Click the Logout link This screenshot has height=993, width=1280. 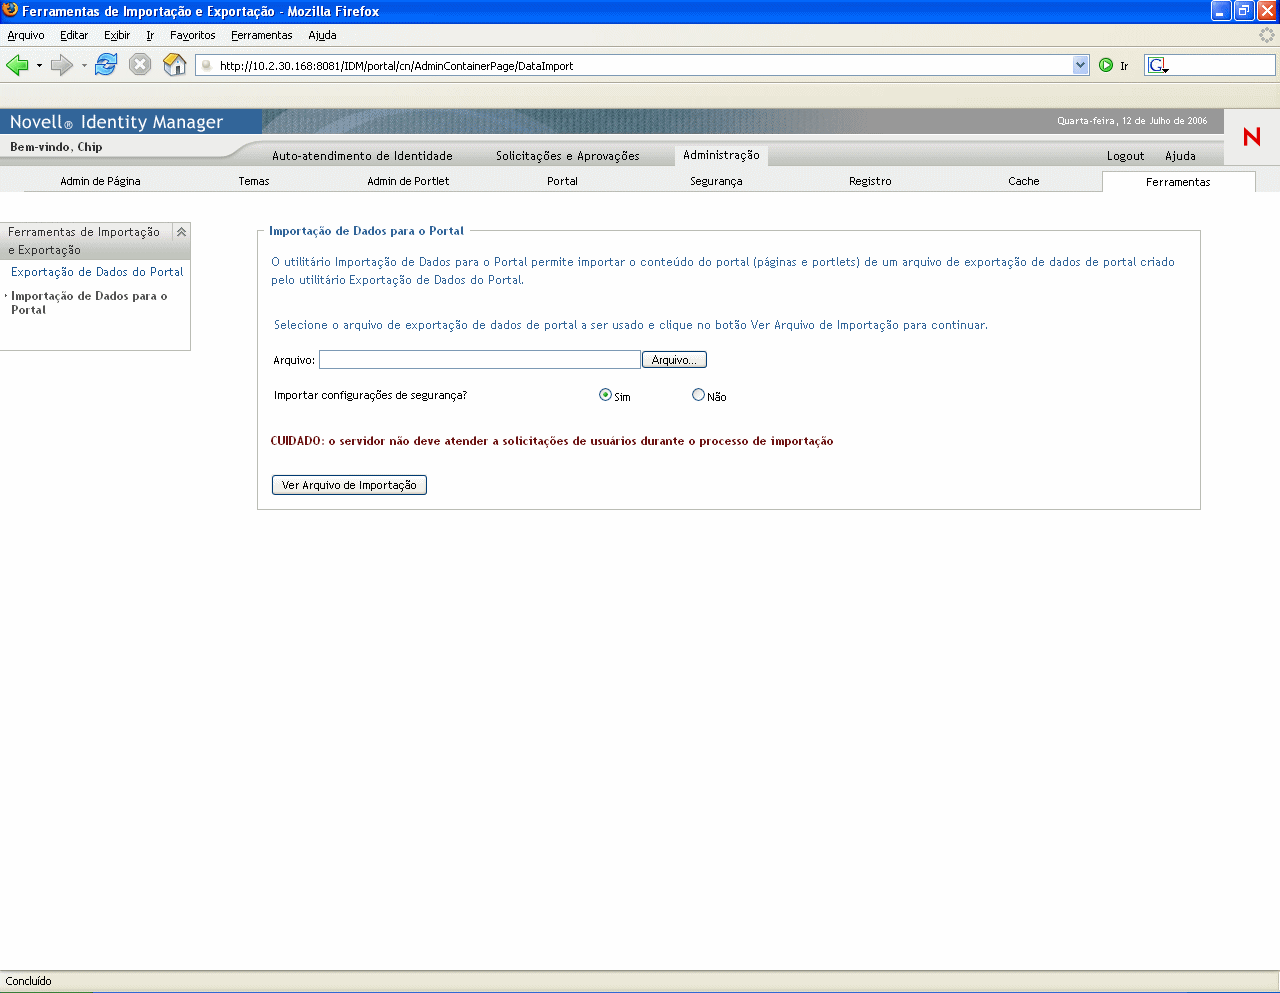pos(1125,156)
